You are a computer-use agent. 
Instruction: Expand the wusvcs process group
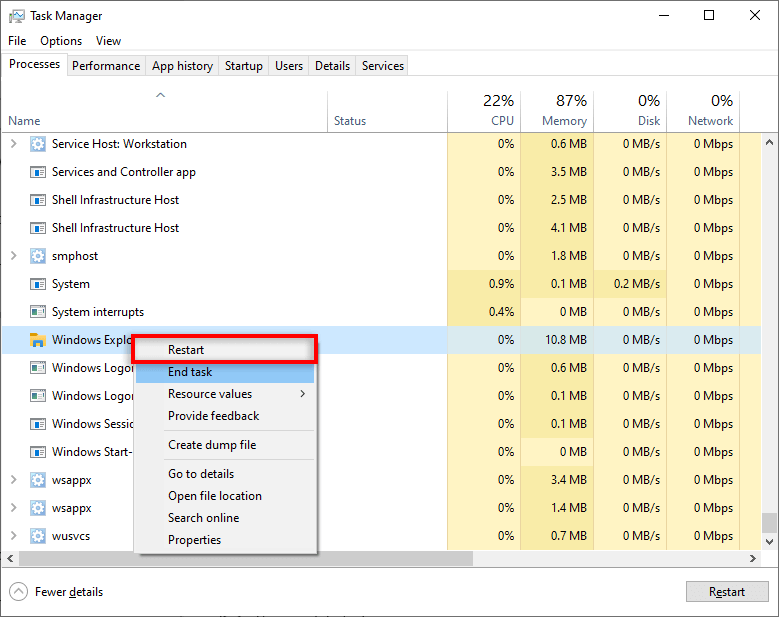tap(14, 536)
